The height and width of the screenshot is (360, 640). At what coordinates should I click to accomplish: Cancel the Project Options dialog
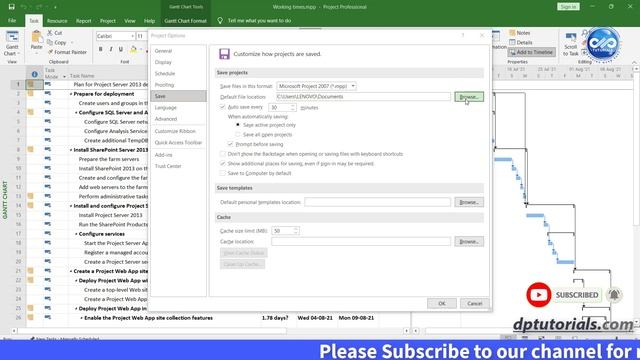click(x=474, y=303)
